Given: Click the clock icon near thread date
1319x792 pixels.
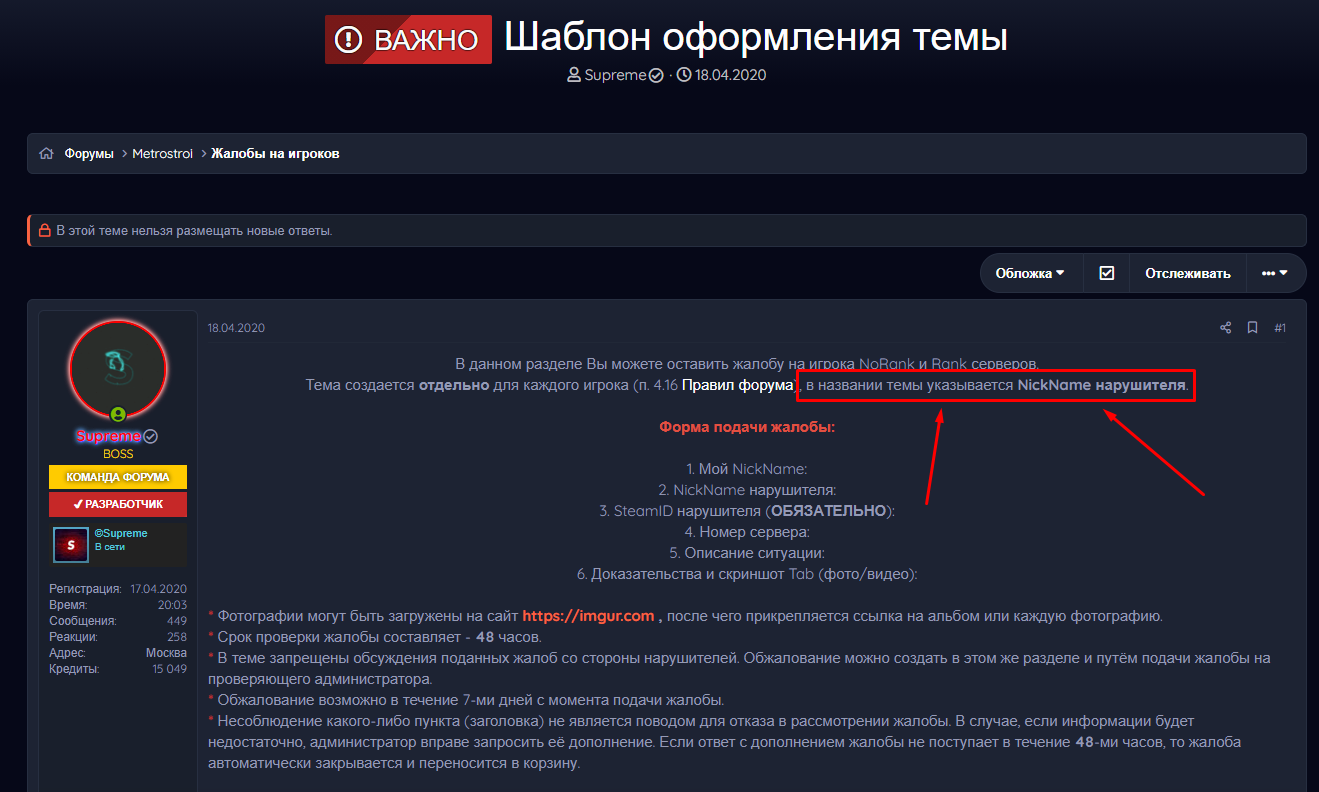Looking at the screenshot, I should click(684, 75).
